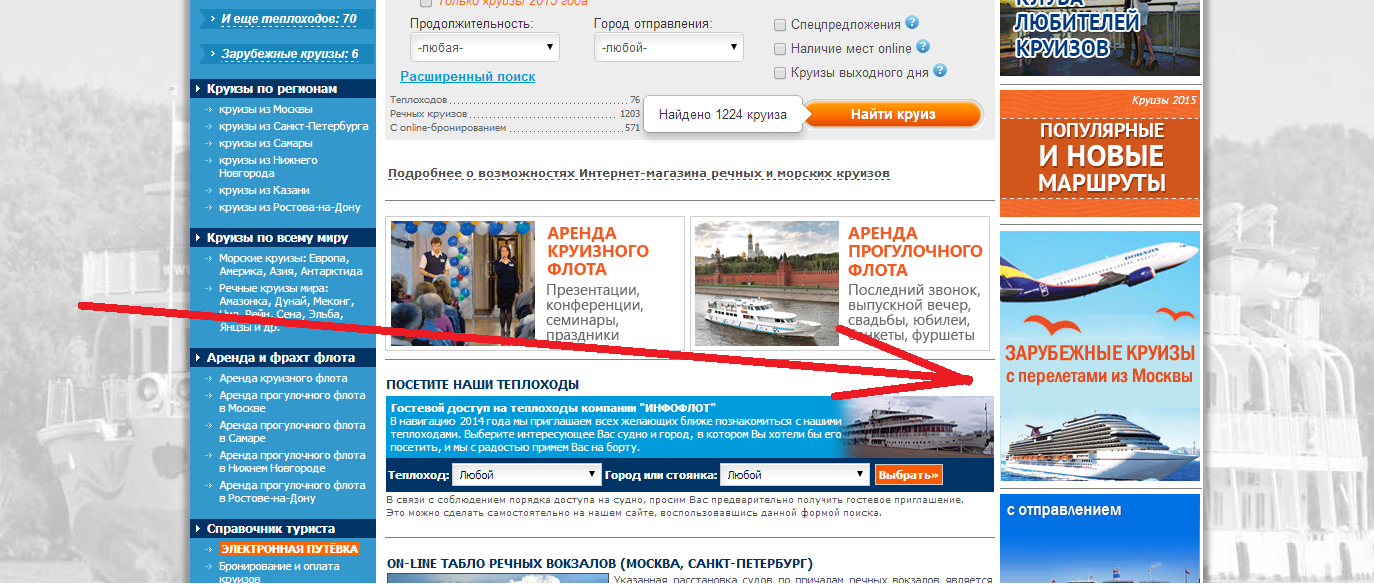The width and height of the screenshot is (1374, 584).
Task: Open Клуба любителей круизов banner
Action: click(x=1100, y=37)
